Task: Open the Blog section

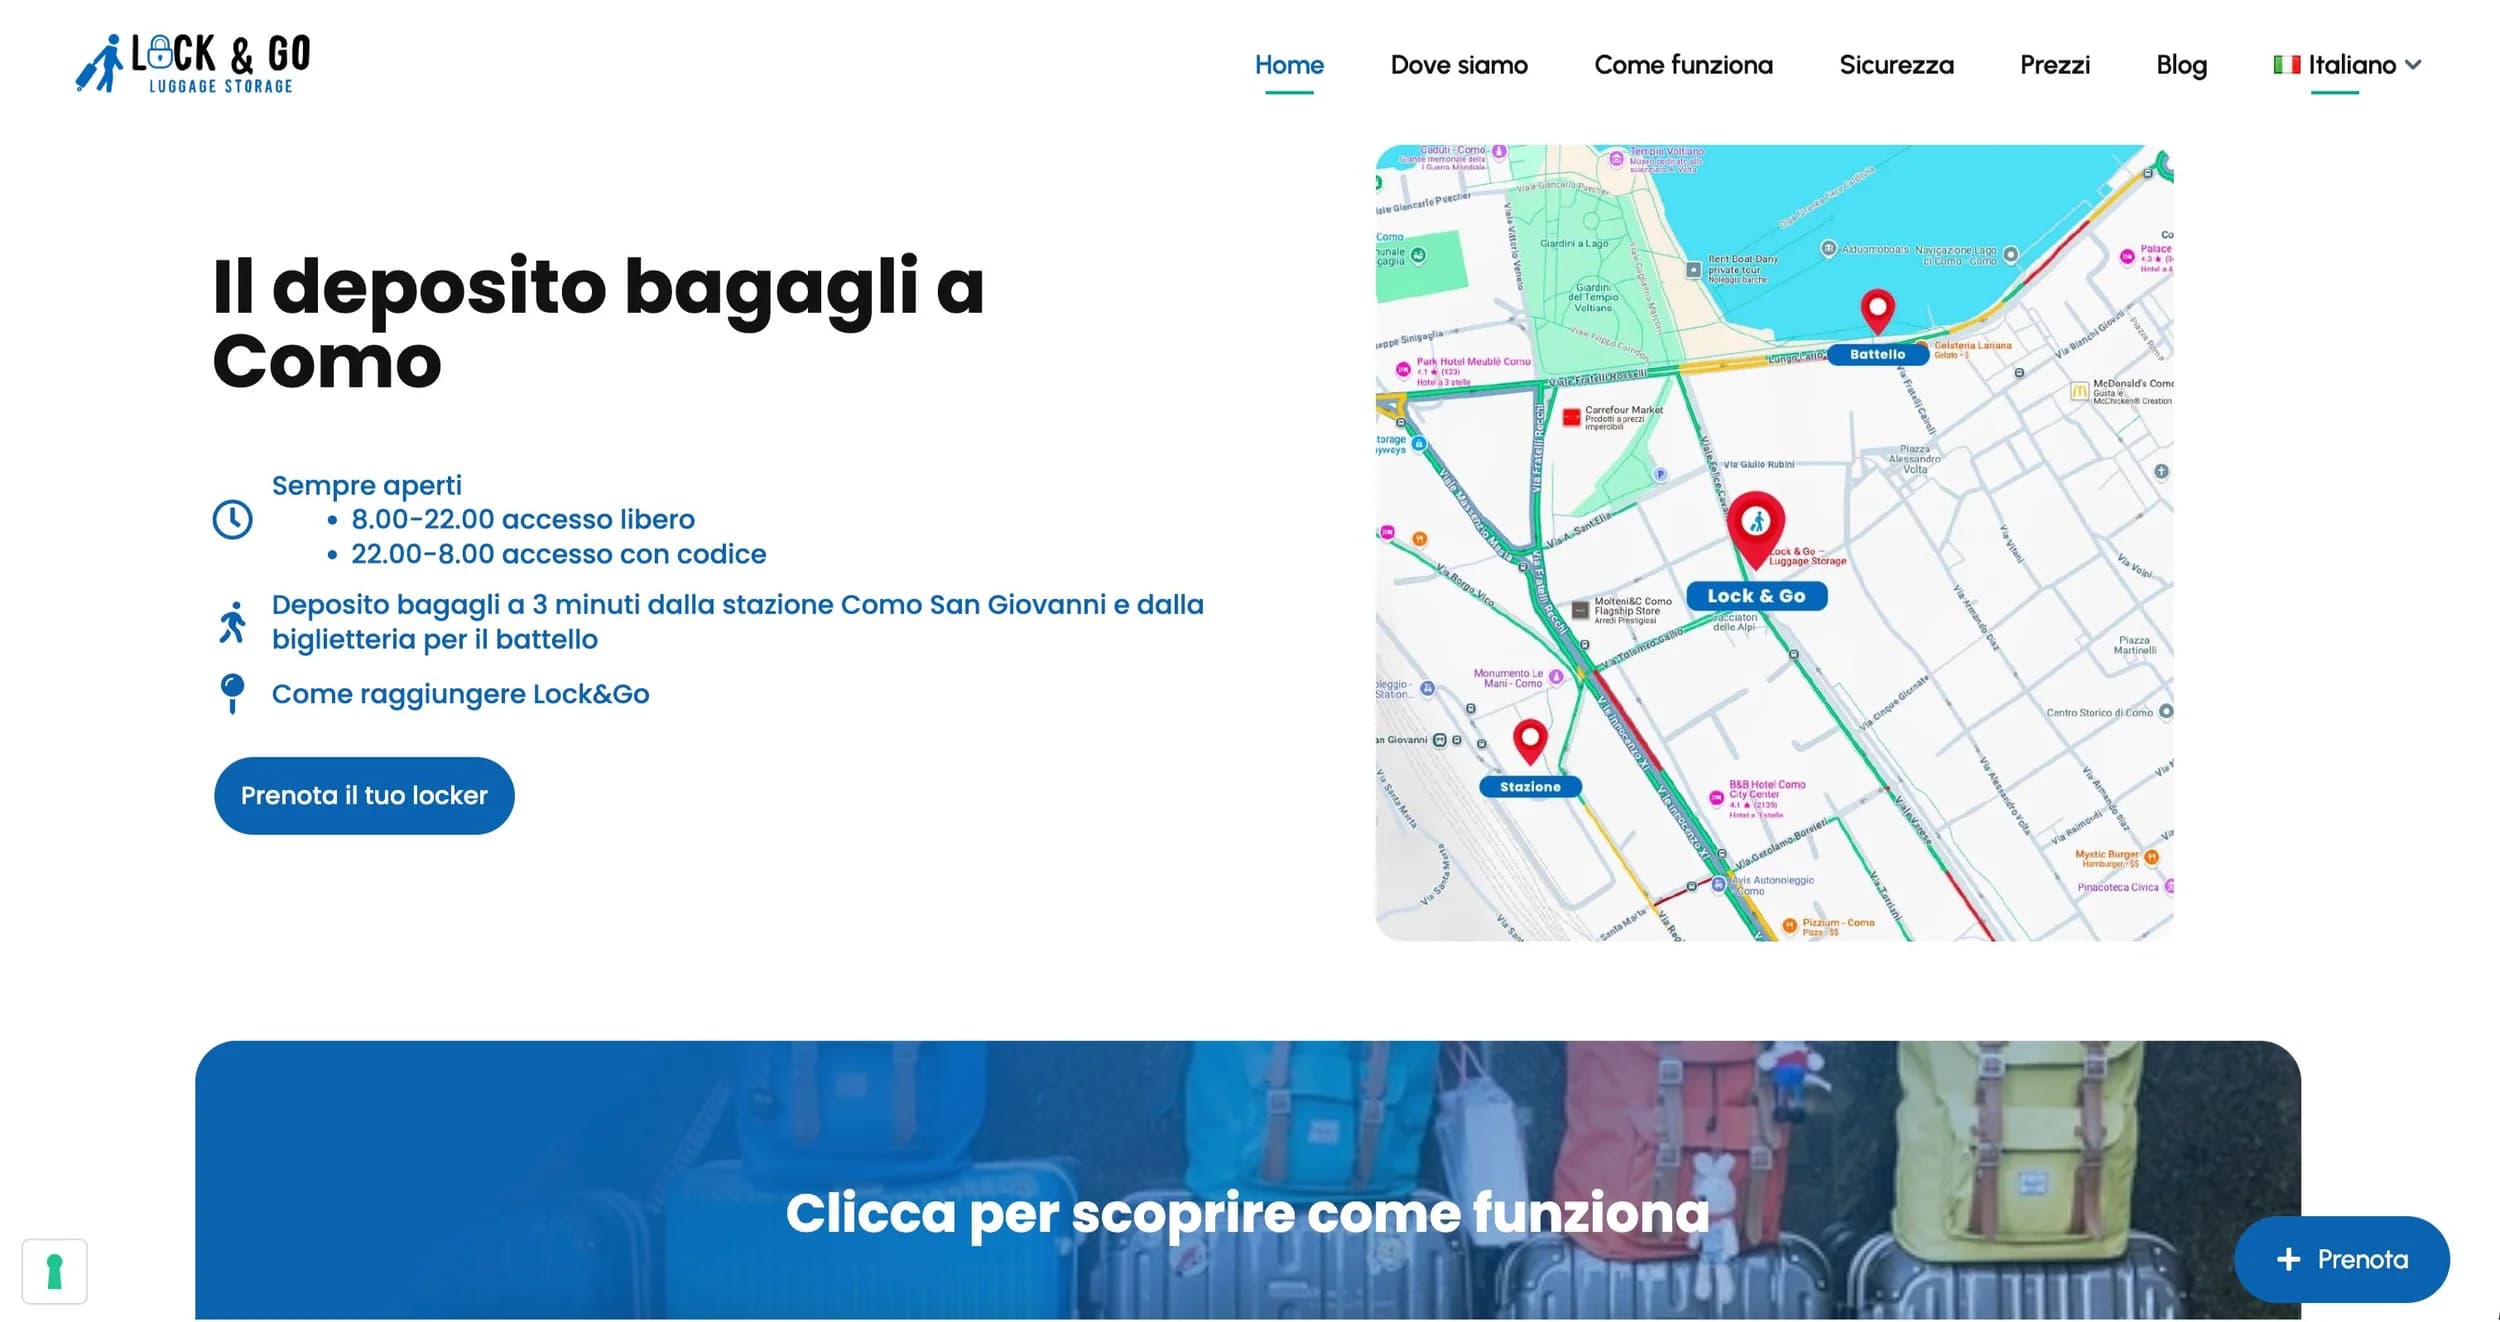Action: pyautogui.click(x=2180, y=65)
